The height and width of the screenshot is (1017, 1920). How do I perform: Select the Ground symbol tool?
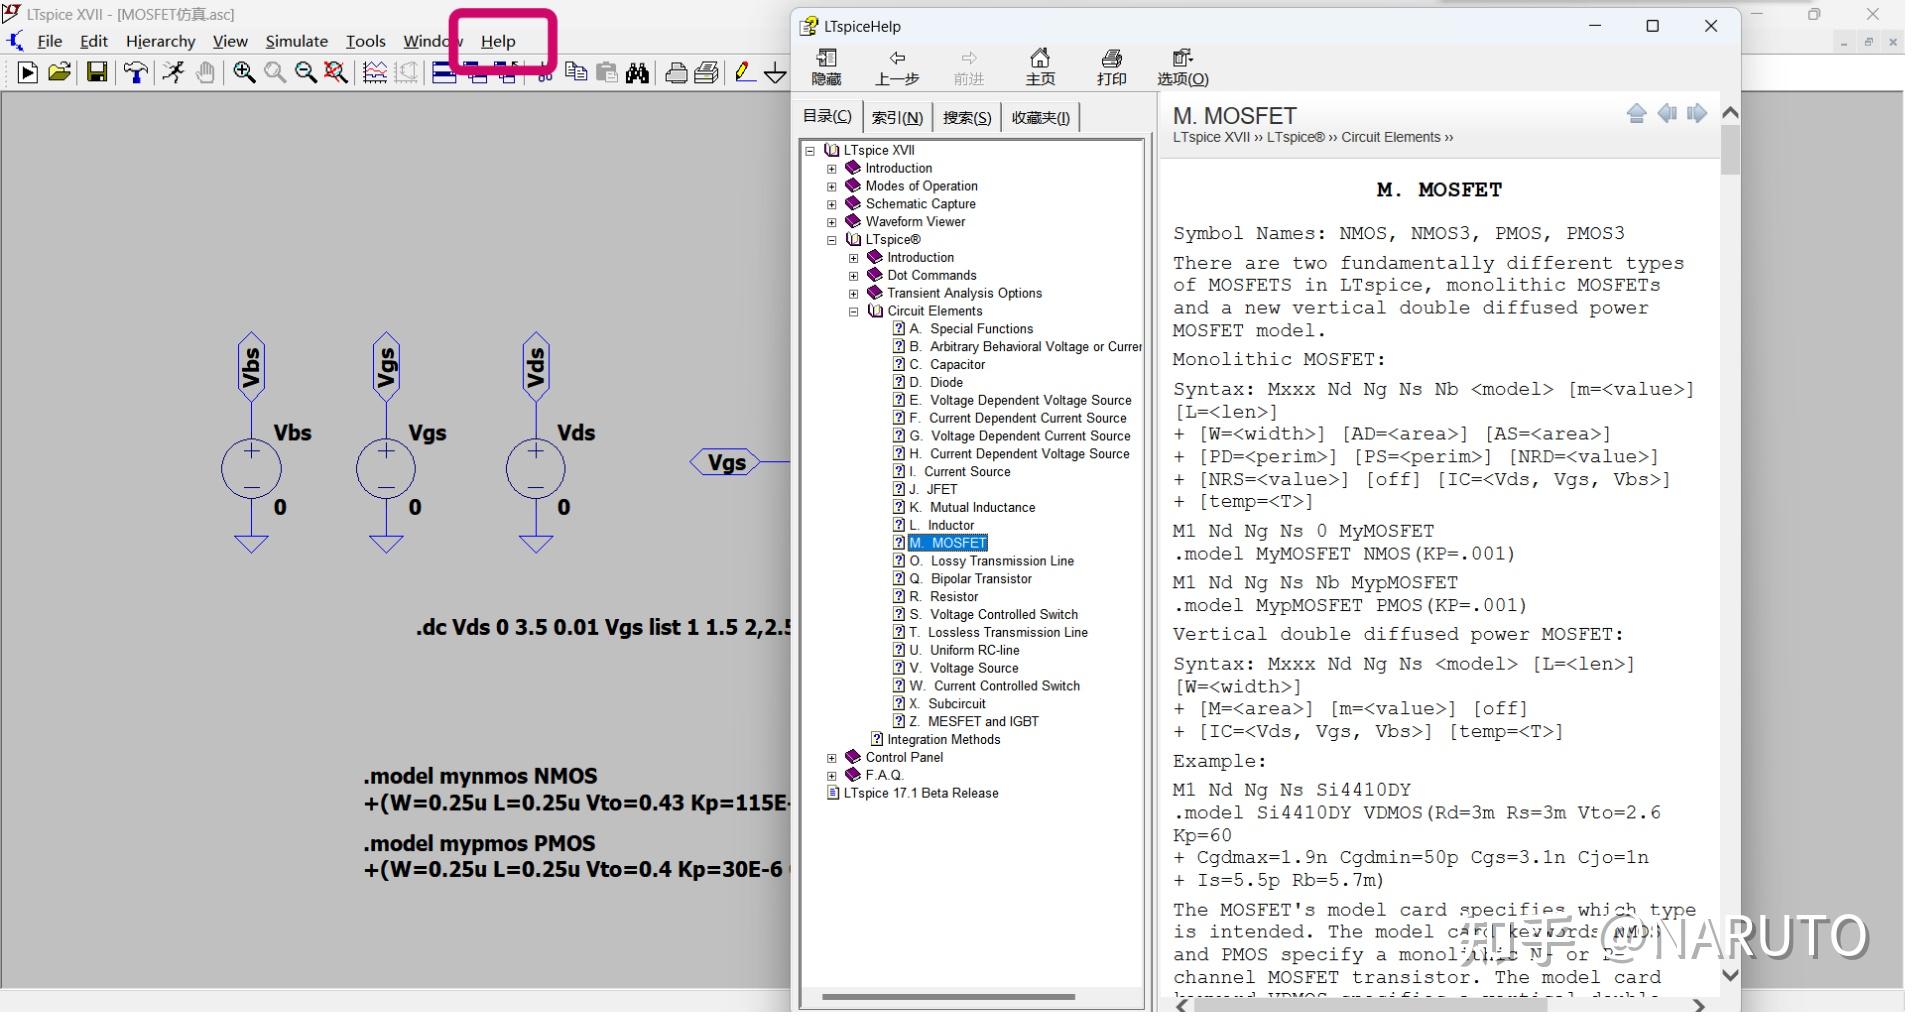click(775, 72)
